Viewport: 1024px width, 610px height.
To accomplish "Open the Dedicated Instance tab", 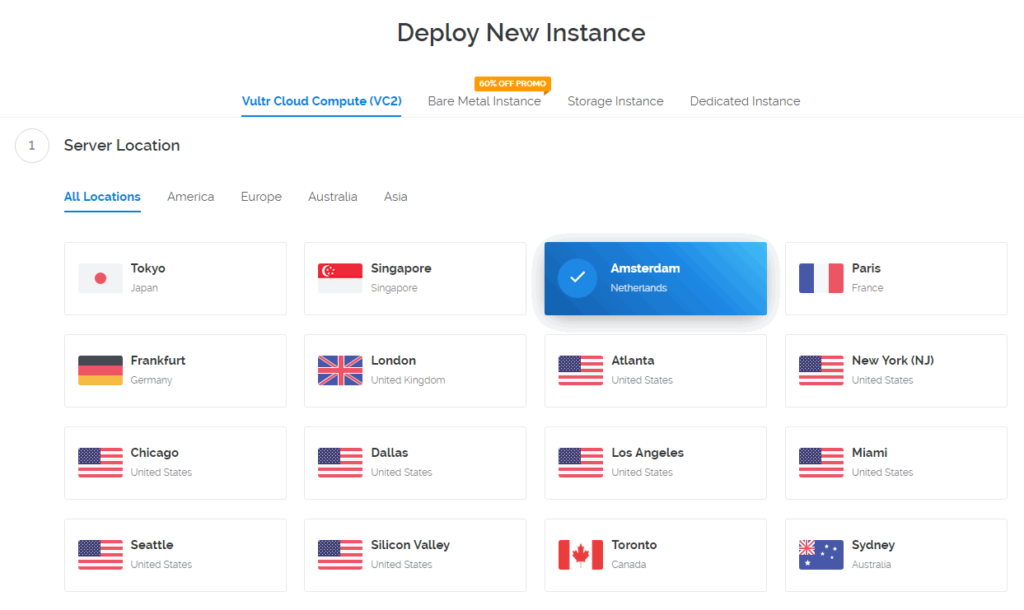I will coord(745,101).
